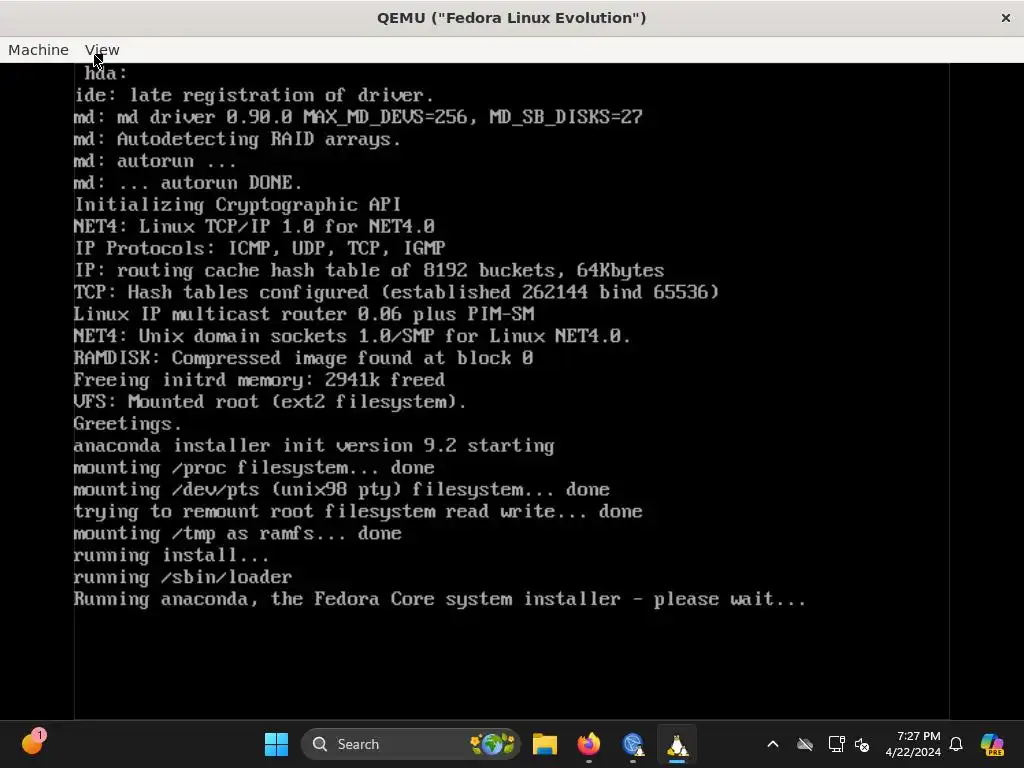Click the line 'running /sbin/loader'
The image size is (1024, 768).
182,577
